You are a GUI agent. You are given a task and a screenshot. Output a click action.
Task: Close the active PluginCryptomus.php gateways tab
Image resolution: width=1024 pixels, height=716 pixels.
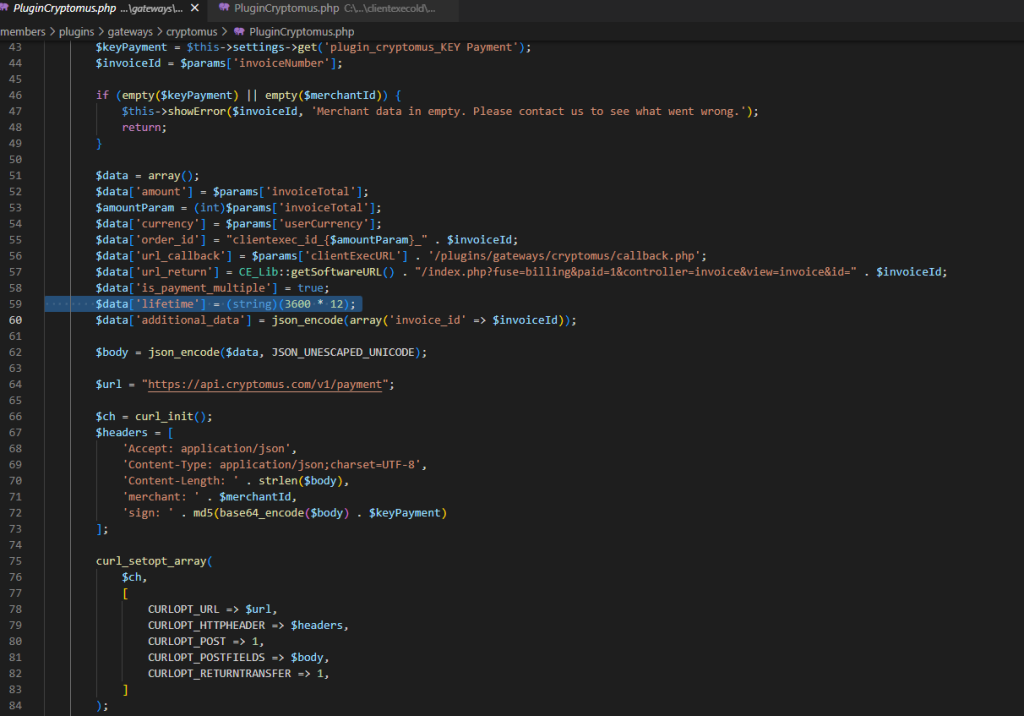194,9
